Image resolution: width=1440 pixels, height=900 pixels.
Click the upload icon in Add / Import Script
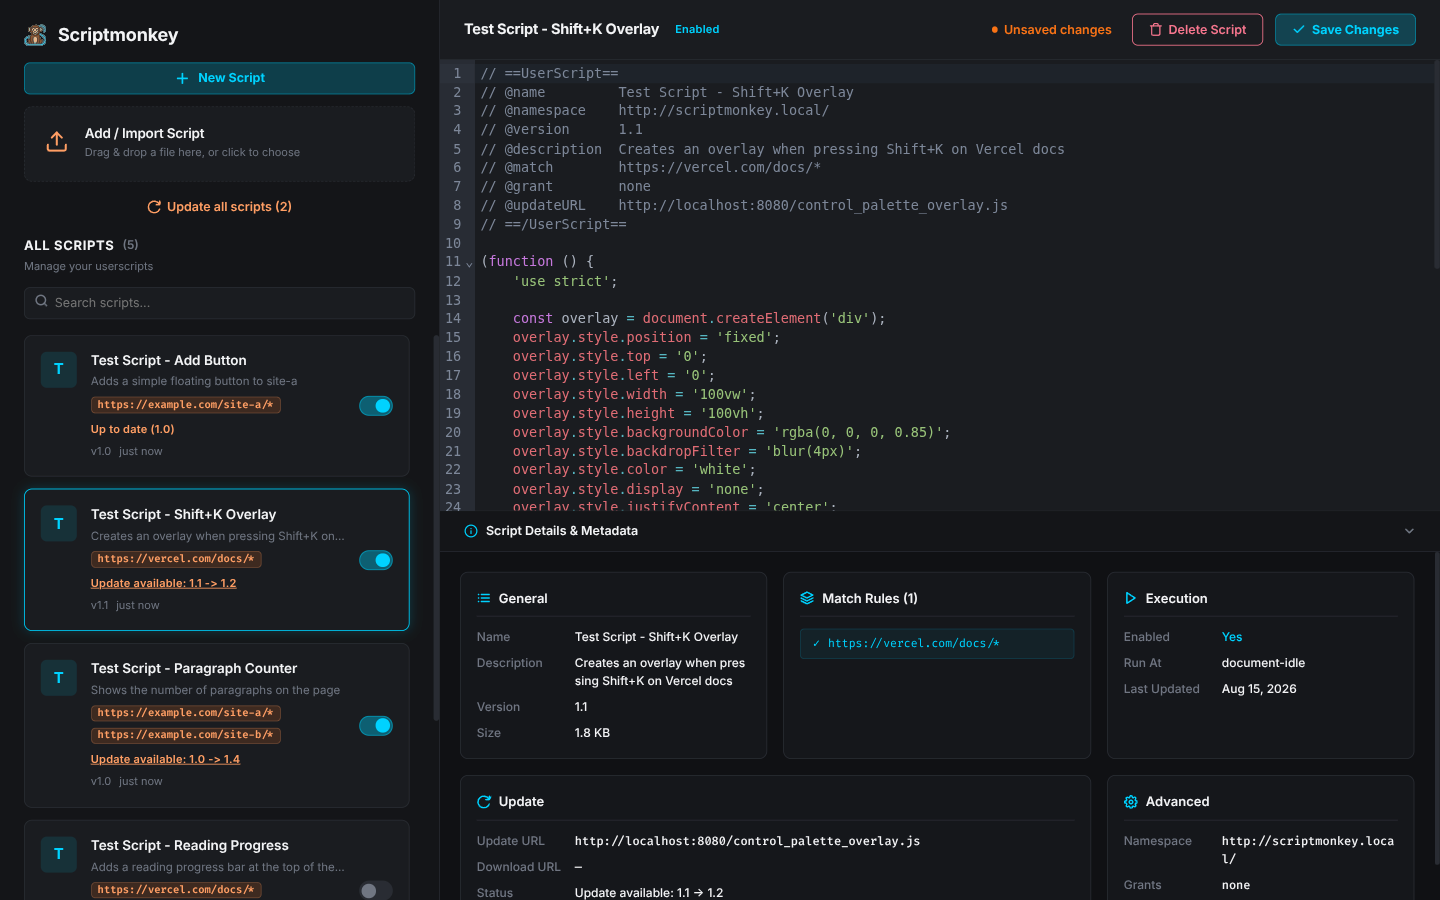(x=57, y=142)
